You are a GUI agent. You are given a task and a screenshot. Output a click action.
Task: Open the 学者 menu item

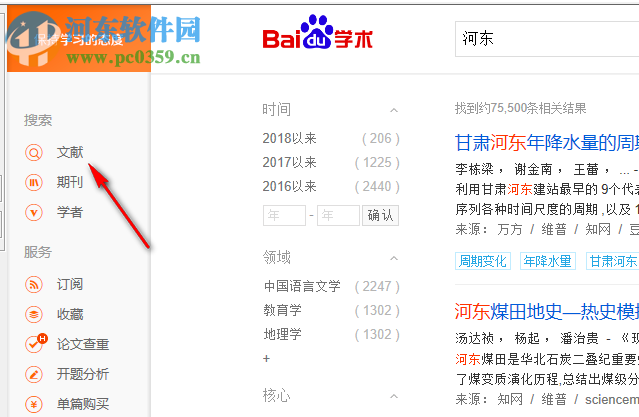click(70, 212)
